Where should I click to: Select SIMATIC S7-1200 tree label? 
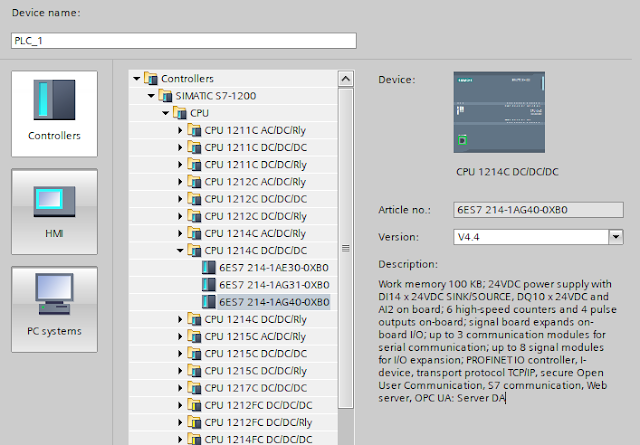tap(216, 96)
